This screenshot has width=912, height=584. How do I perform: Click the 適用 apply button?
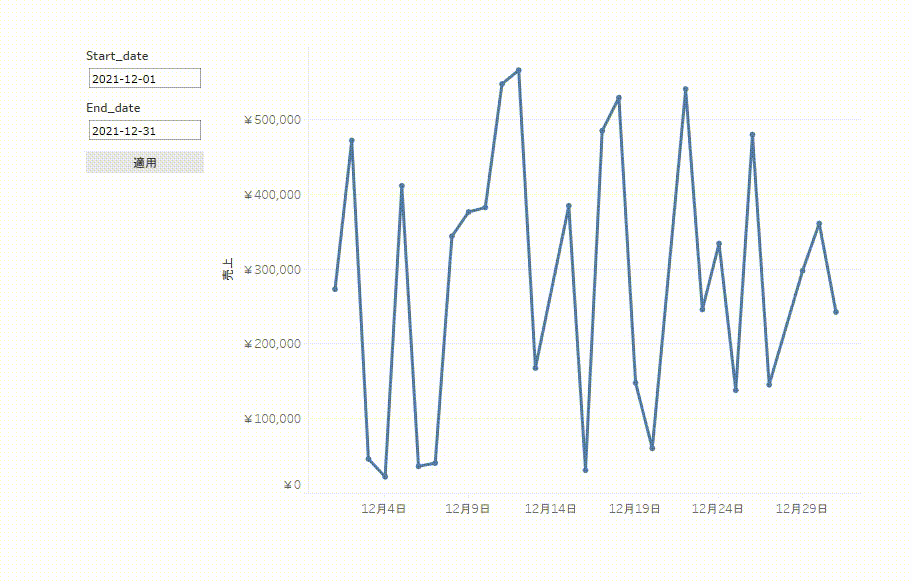tap(145, 162)
